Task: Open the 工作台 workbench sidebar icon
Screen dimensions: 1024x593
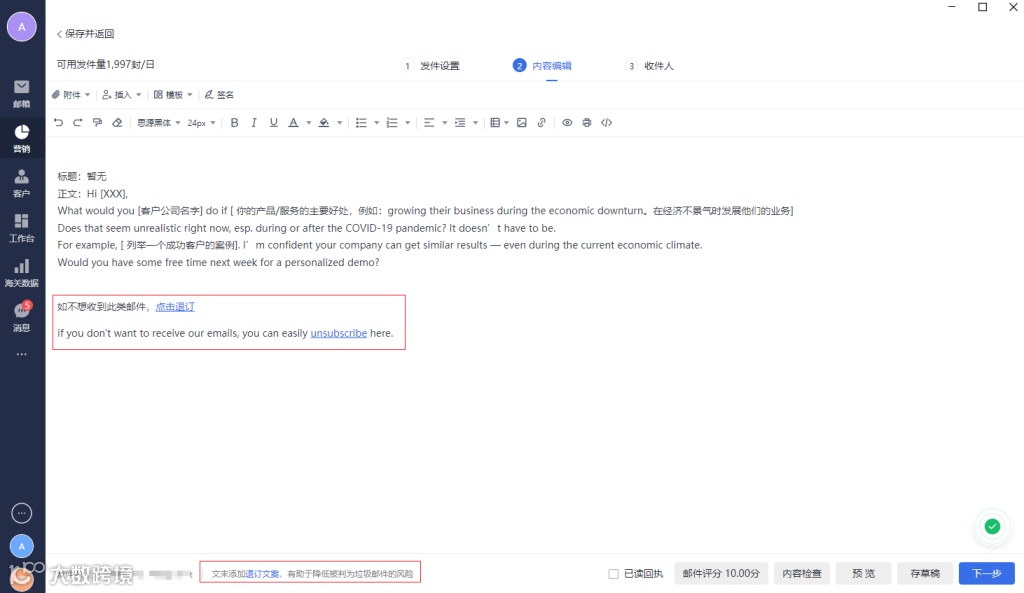Action: pyautogui.click(x=22, y=228)
